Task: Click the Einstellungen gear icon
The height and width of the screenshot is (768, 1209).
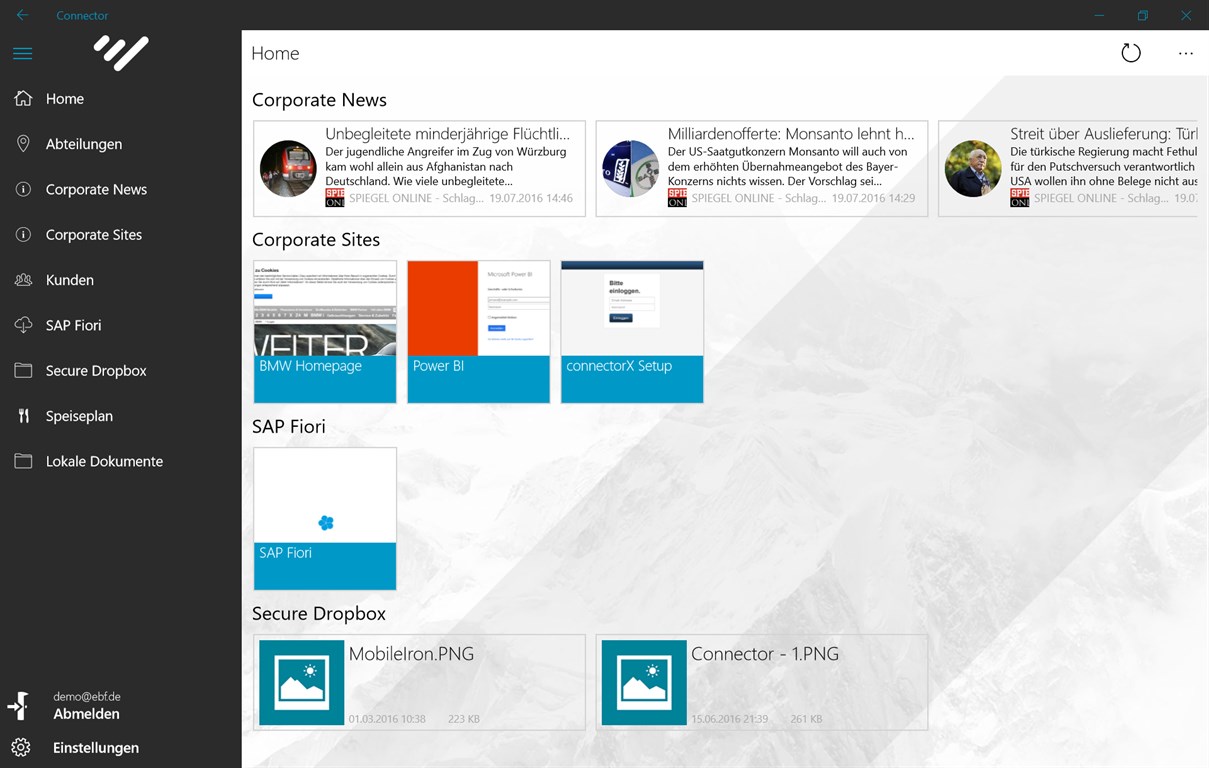Action: point(22,747)
